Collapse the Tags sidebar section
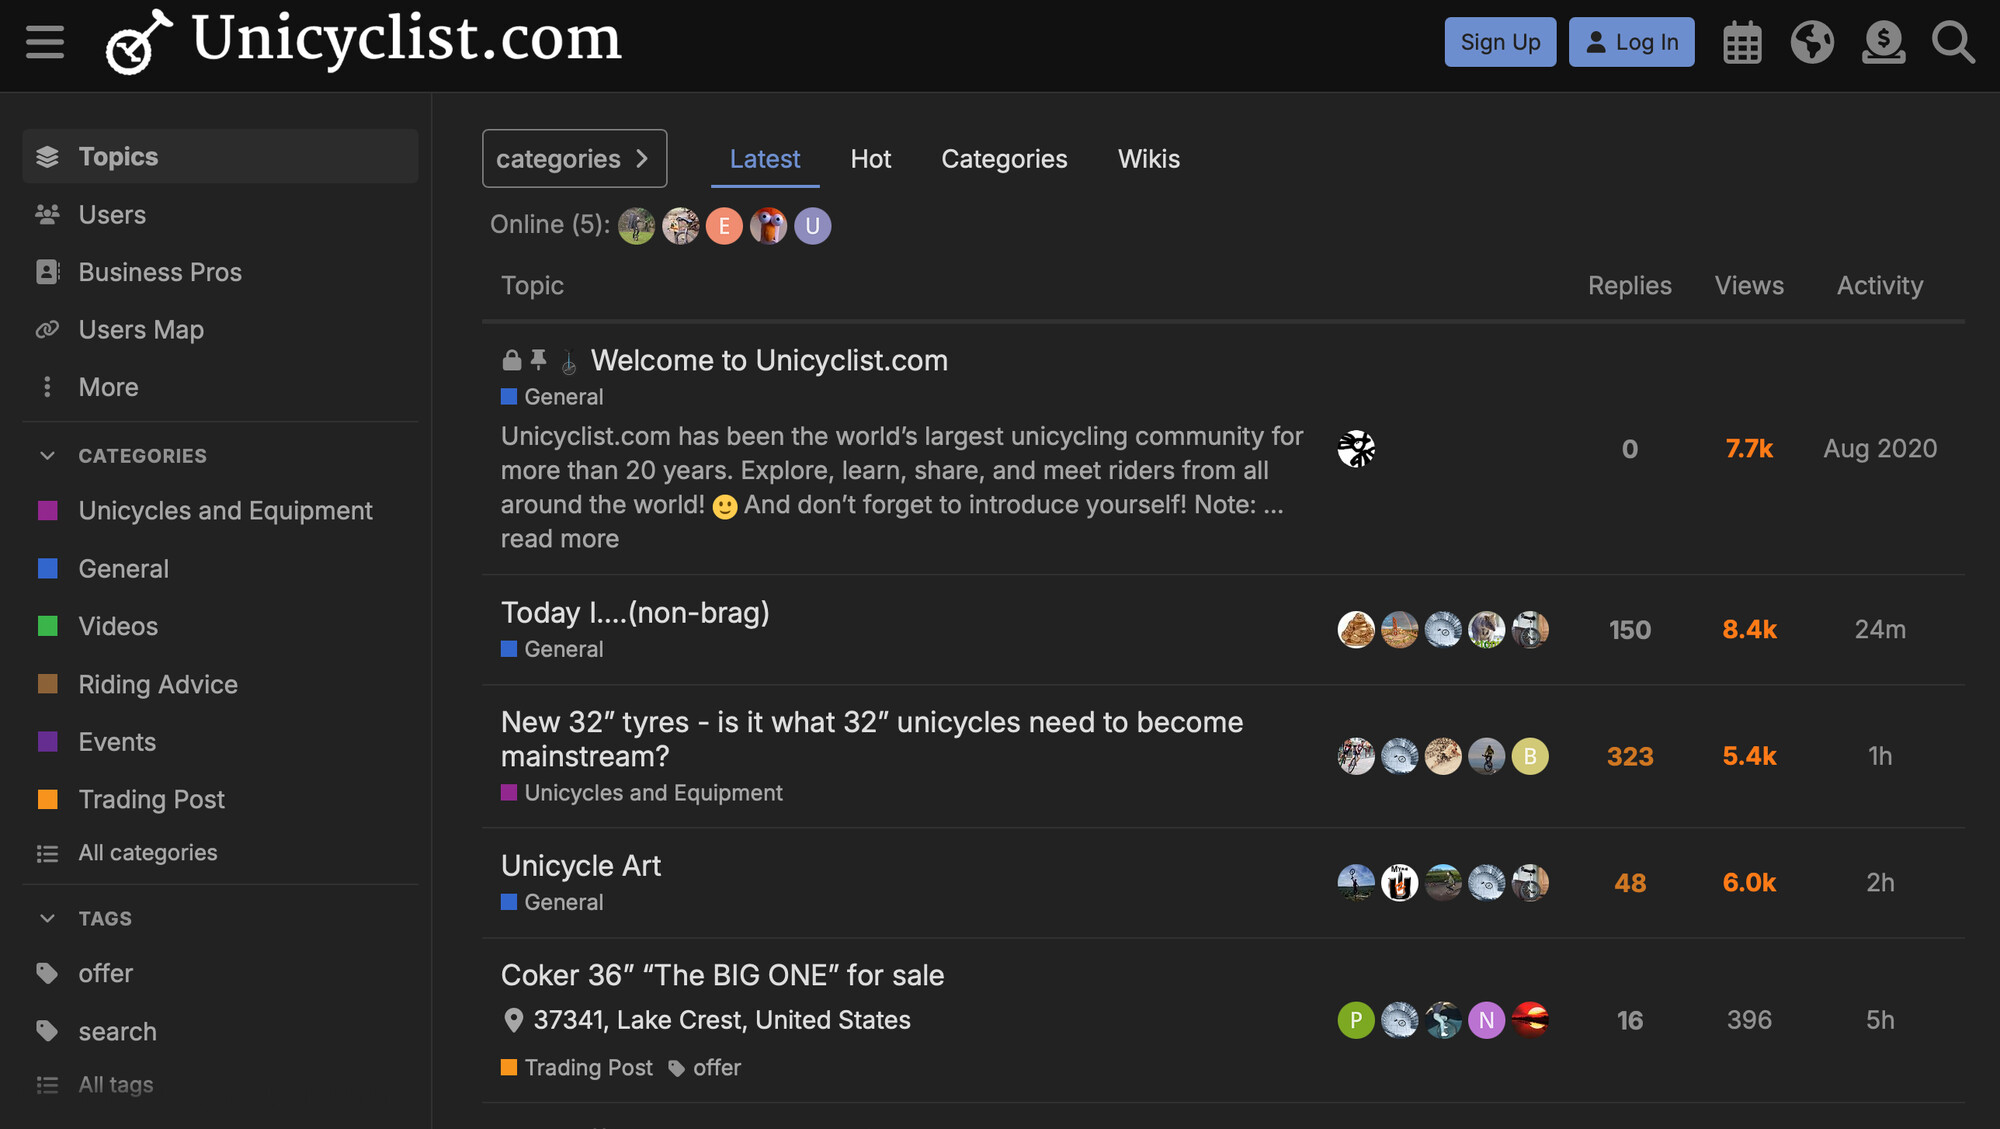 [47, 918]
